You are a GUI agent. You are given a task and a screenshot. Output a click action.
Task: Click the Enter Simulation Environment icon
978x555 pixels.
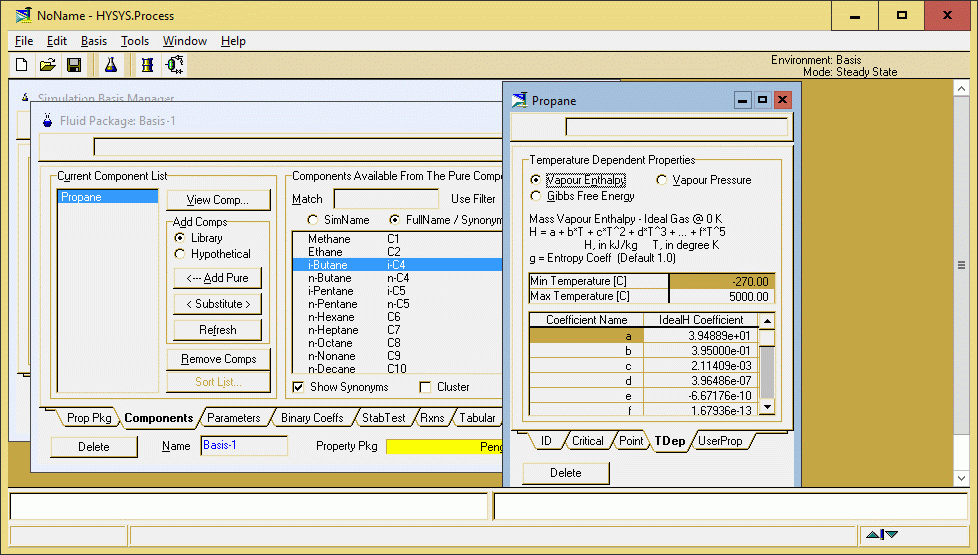(175, 65)
